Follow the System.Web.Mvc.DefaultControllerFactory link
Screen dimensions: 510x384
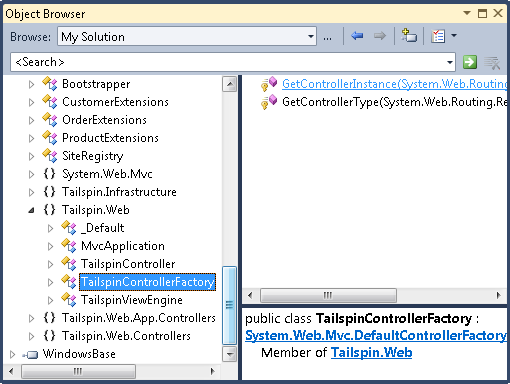(x=376, y=335)
